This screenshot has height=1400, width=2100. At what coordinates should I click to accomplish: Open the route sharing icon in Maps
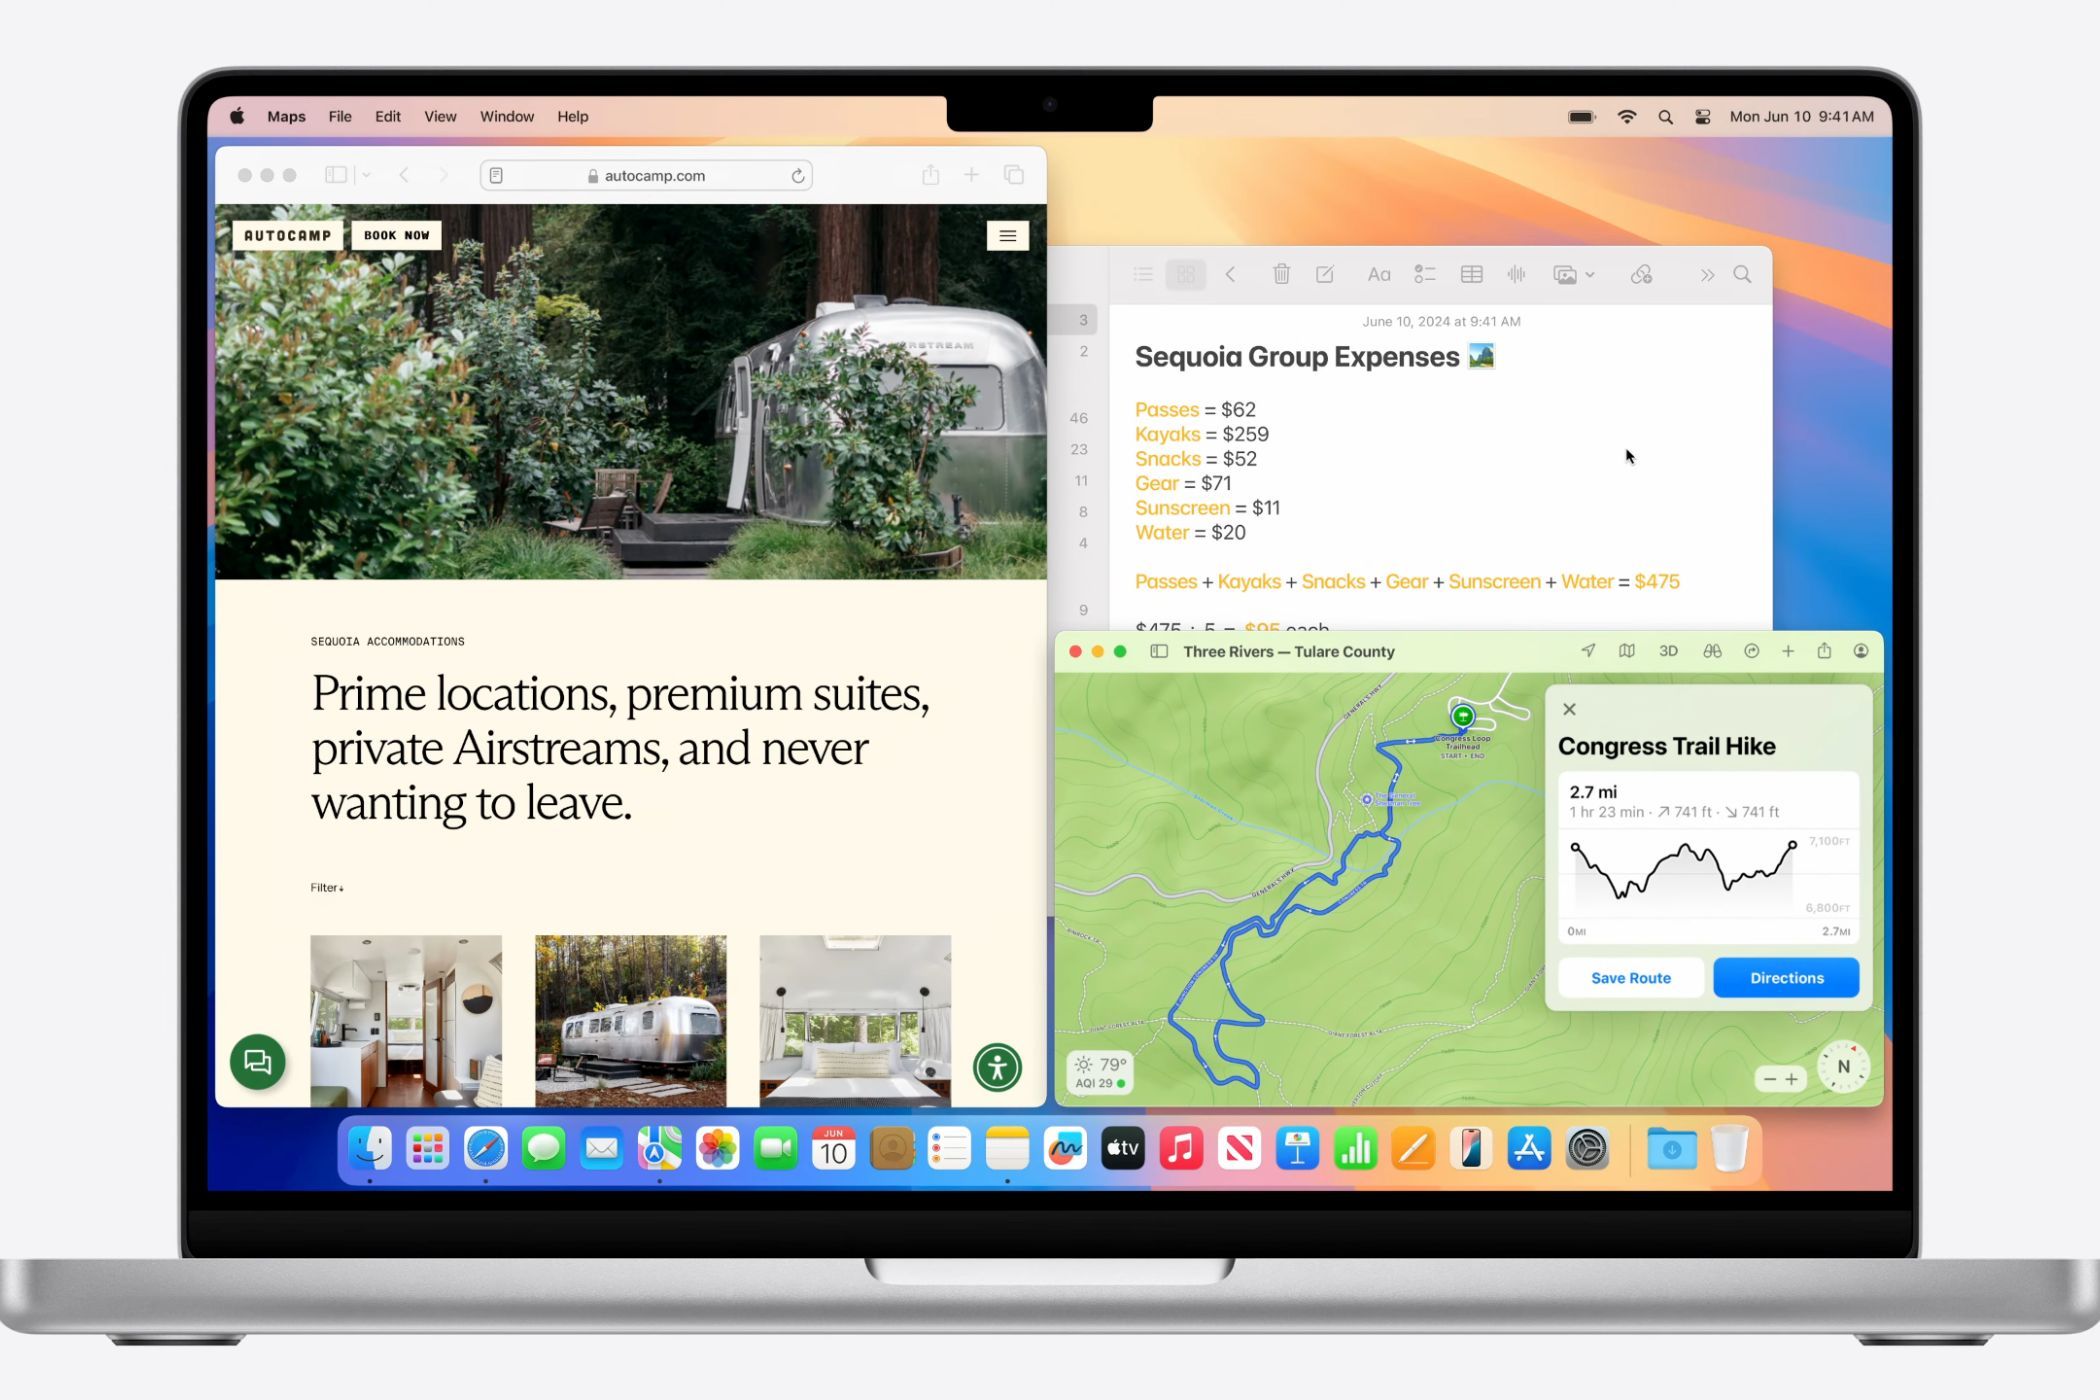coord(1825,652)
